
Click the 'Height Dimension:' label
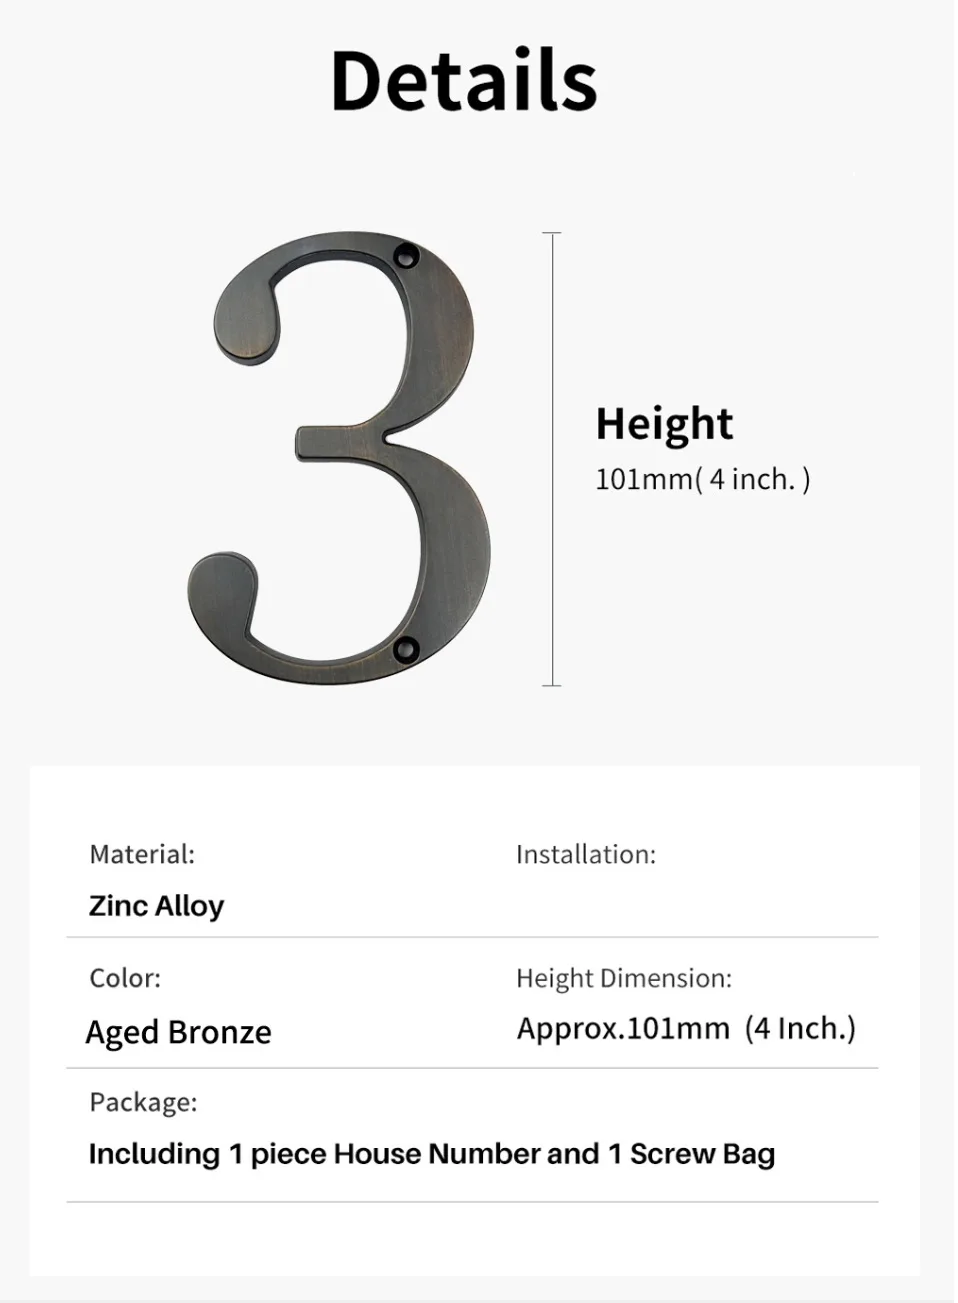coord(624,978)
